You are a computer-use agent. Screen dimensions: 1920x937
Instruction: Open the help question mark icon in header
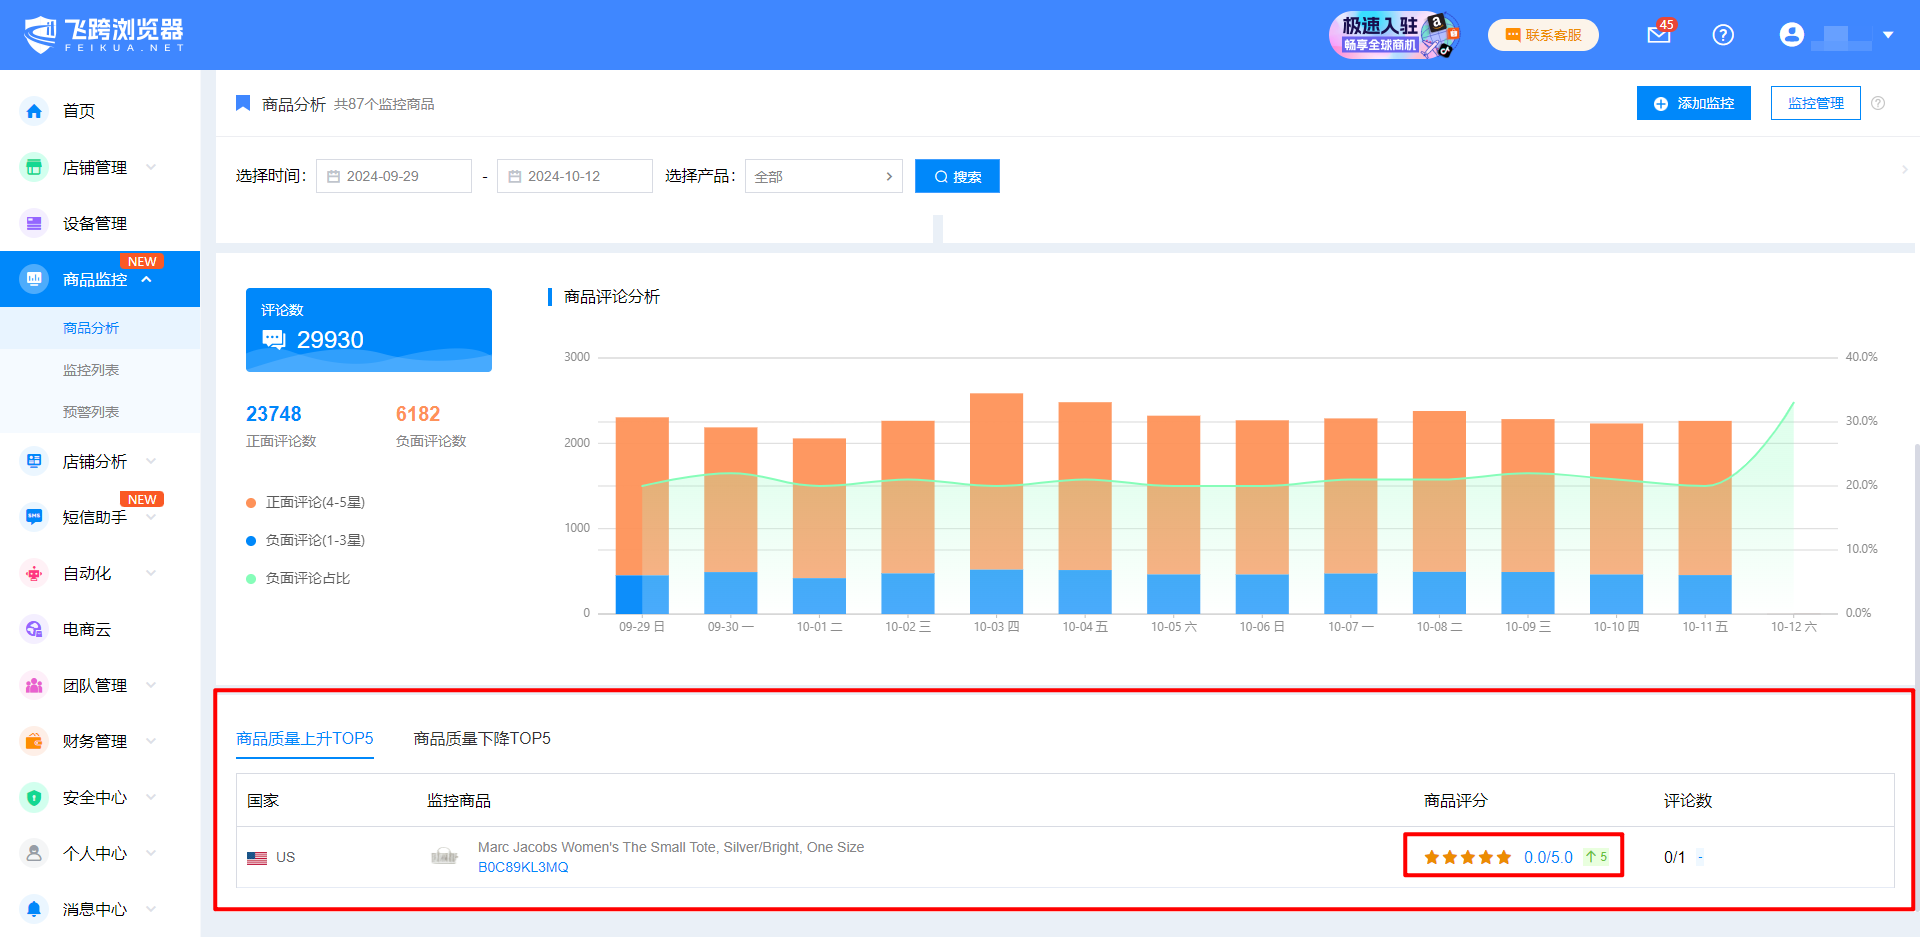pyautogui.click(x=1722, y=35)
